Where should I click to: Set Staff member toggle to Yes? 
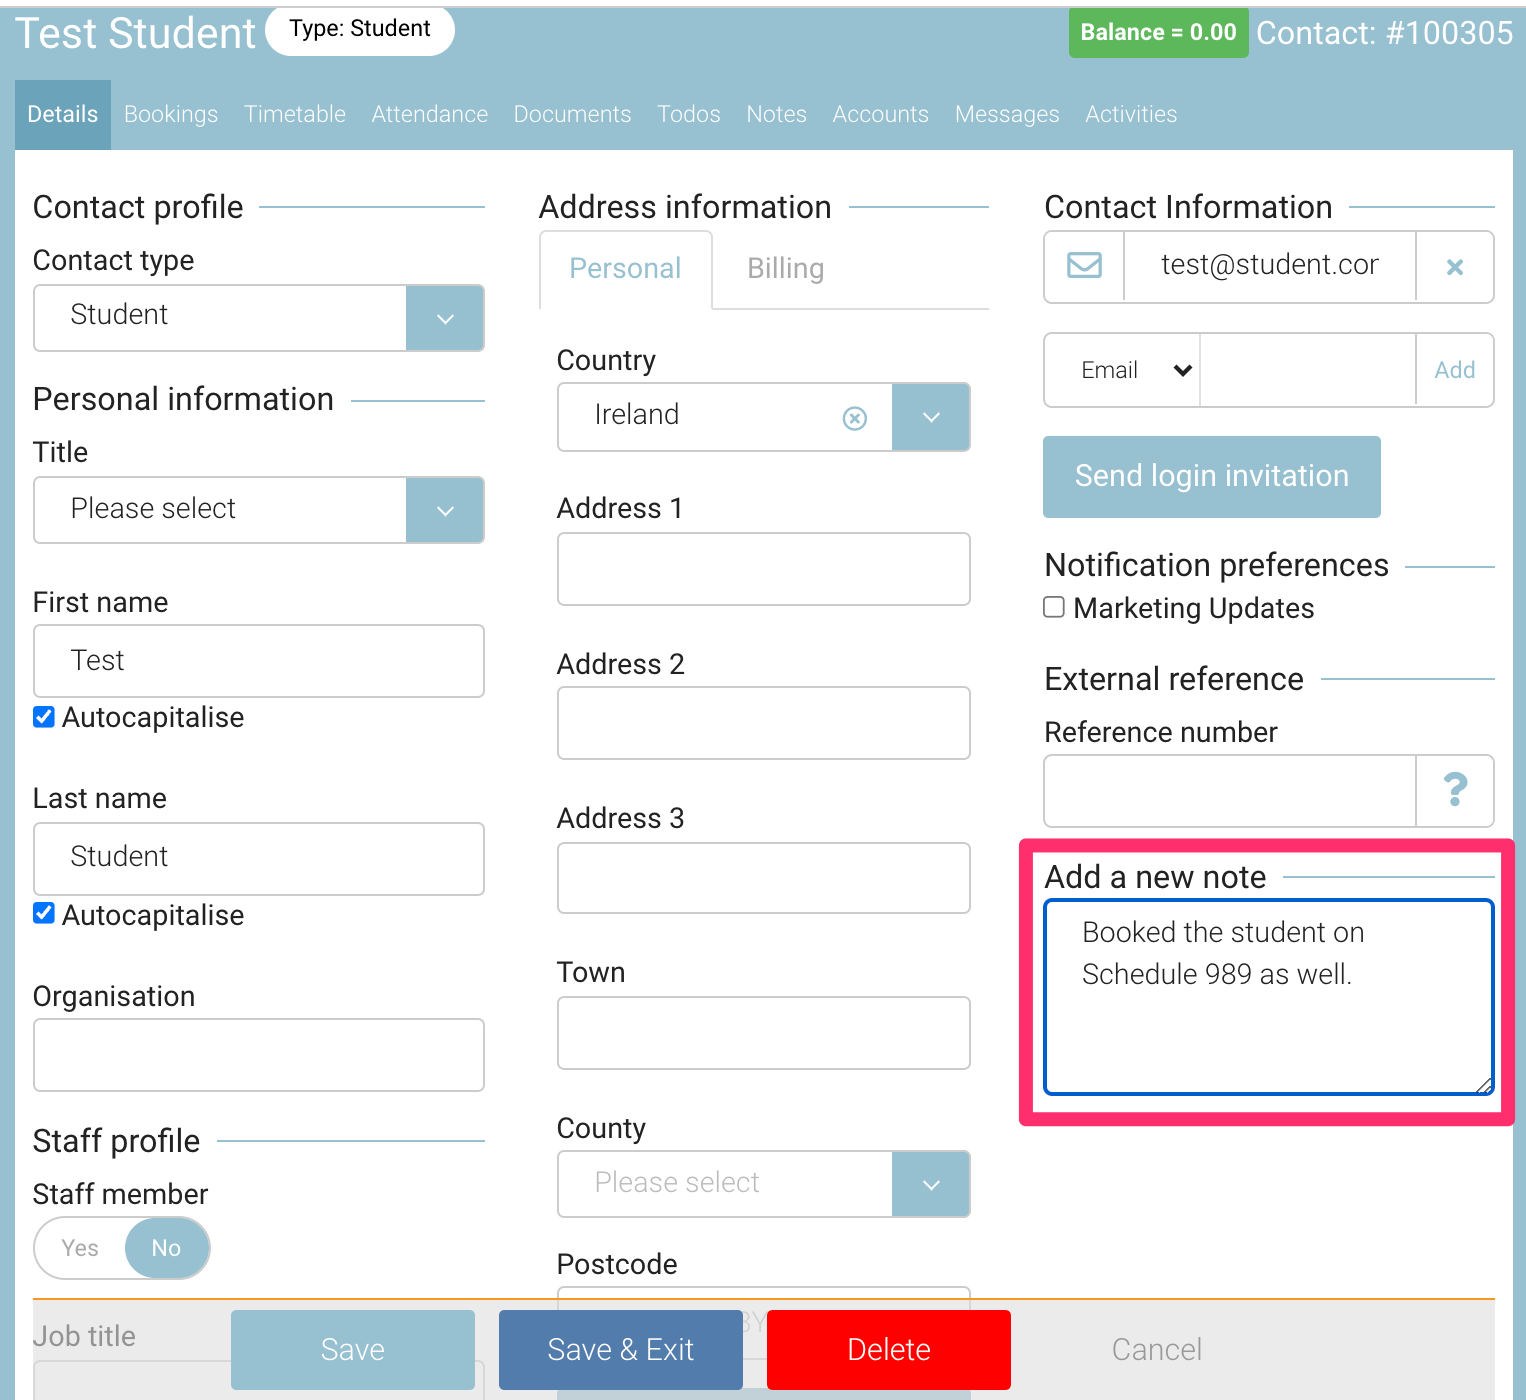coord(80,1248)
